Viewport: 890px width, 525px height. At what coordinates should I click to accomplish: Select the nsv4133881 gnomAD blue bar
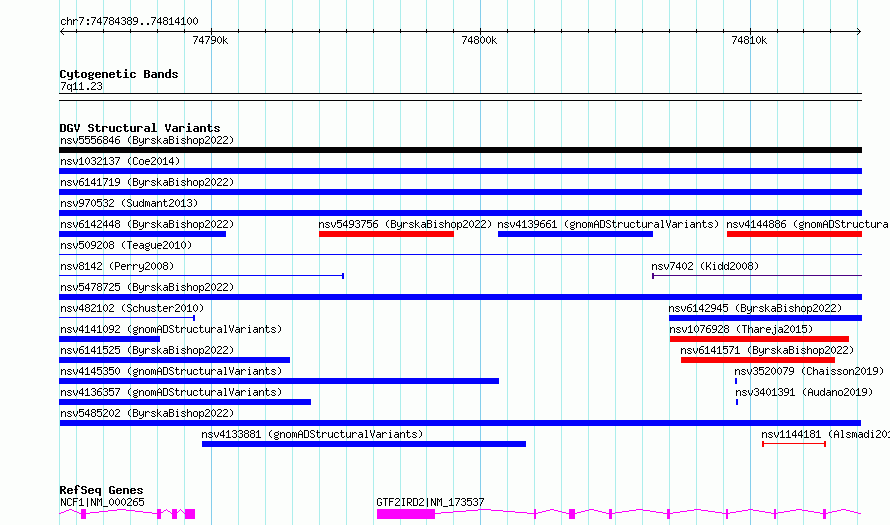pyautogui.click(x=364, y=444)
